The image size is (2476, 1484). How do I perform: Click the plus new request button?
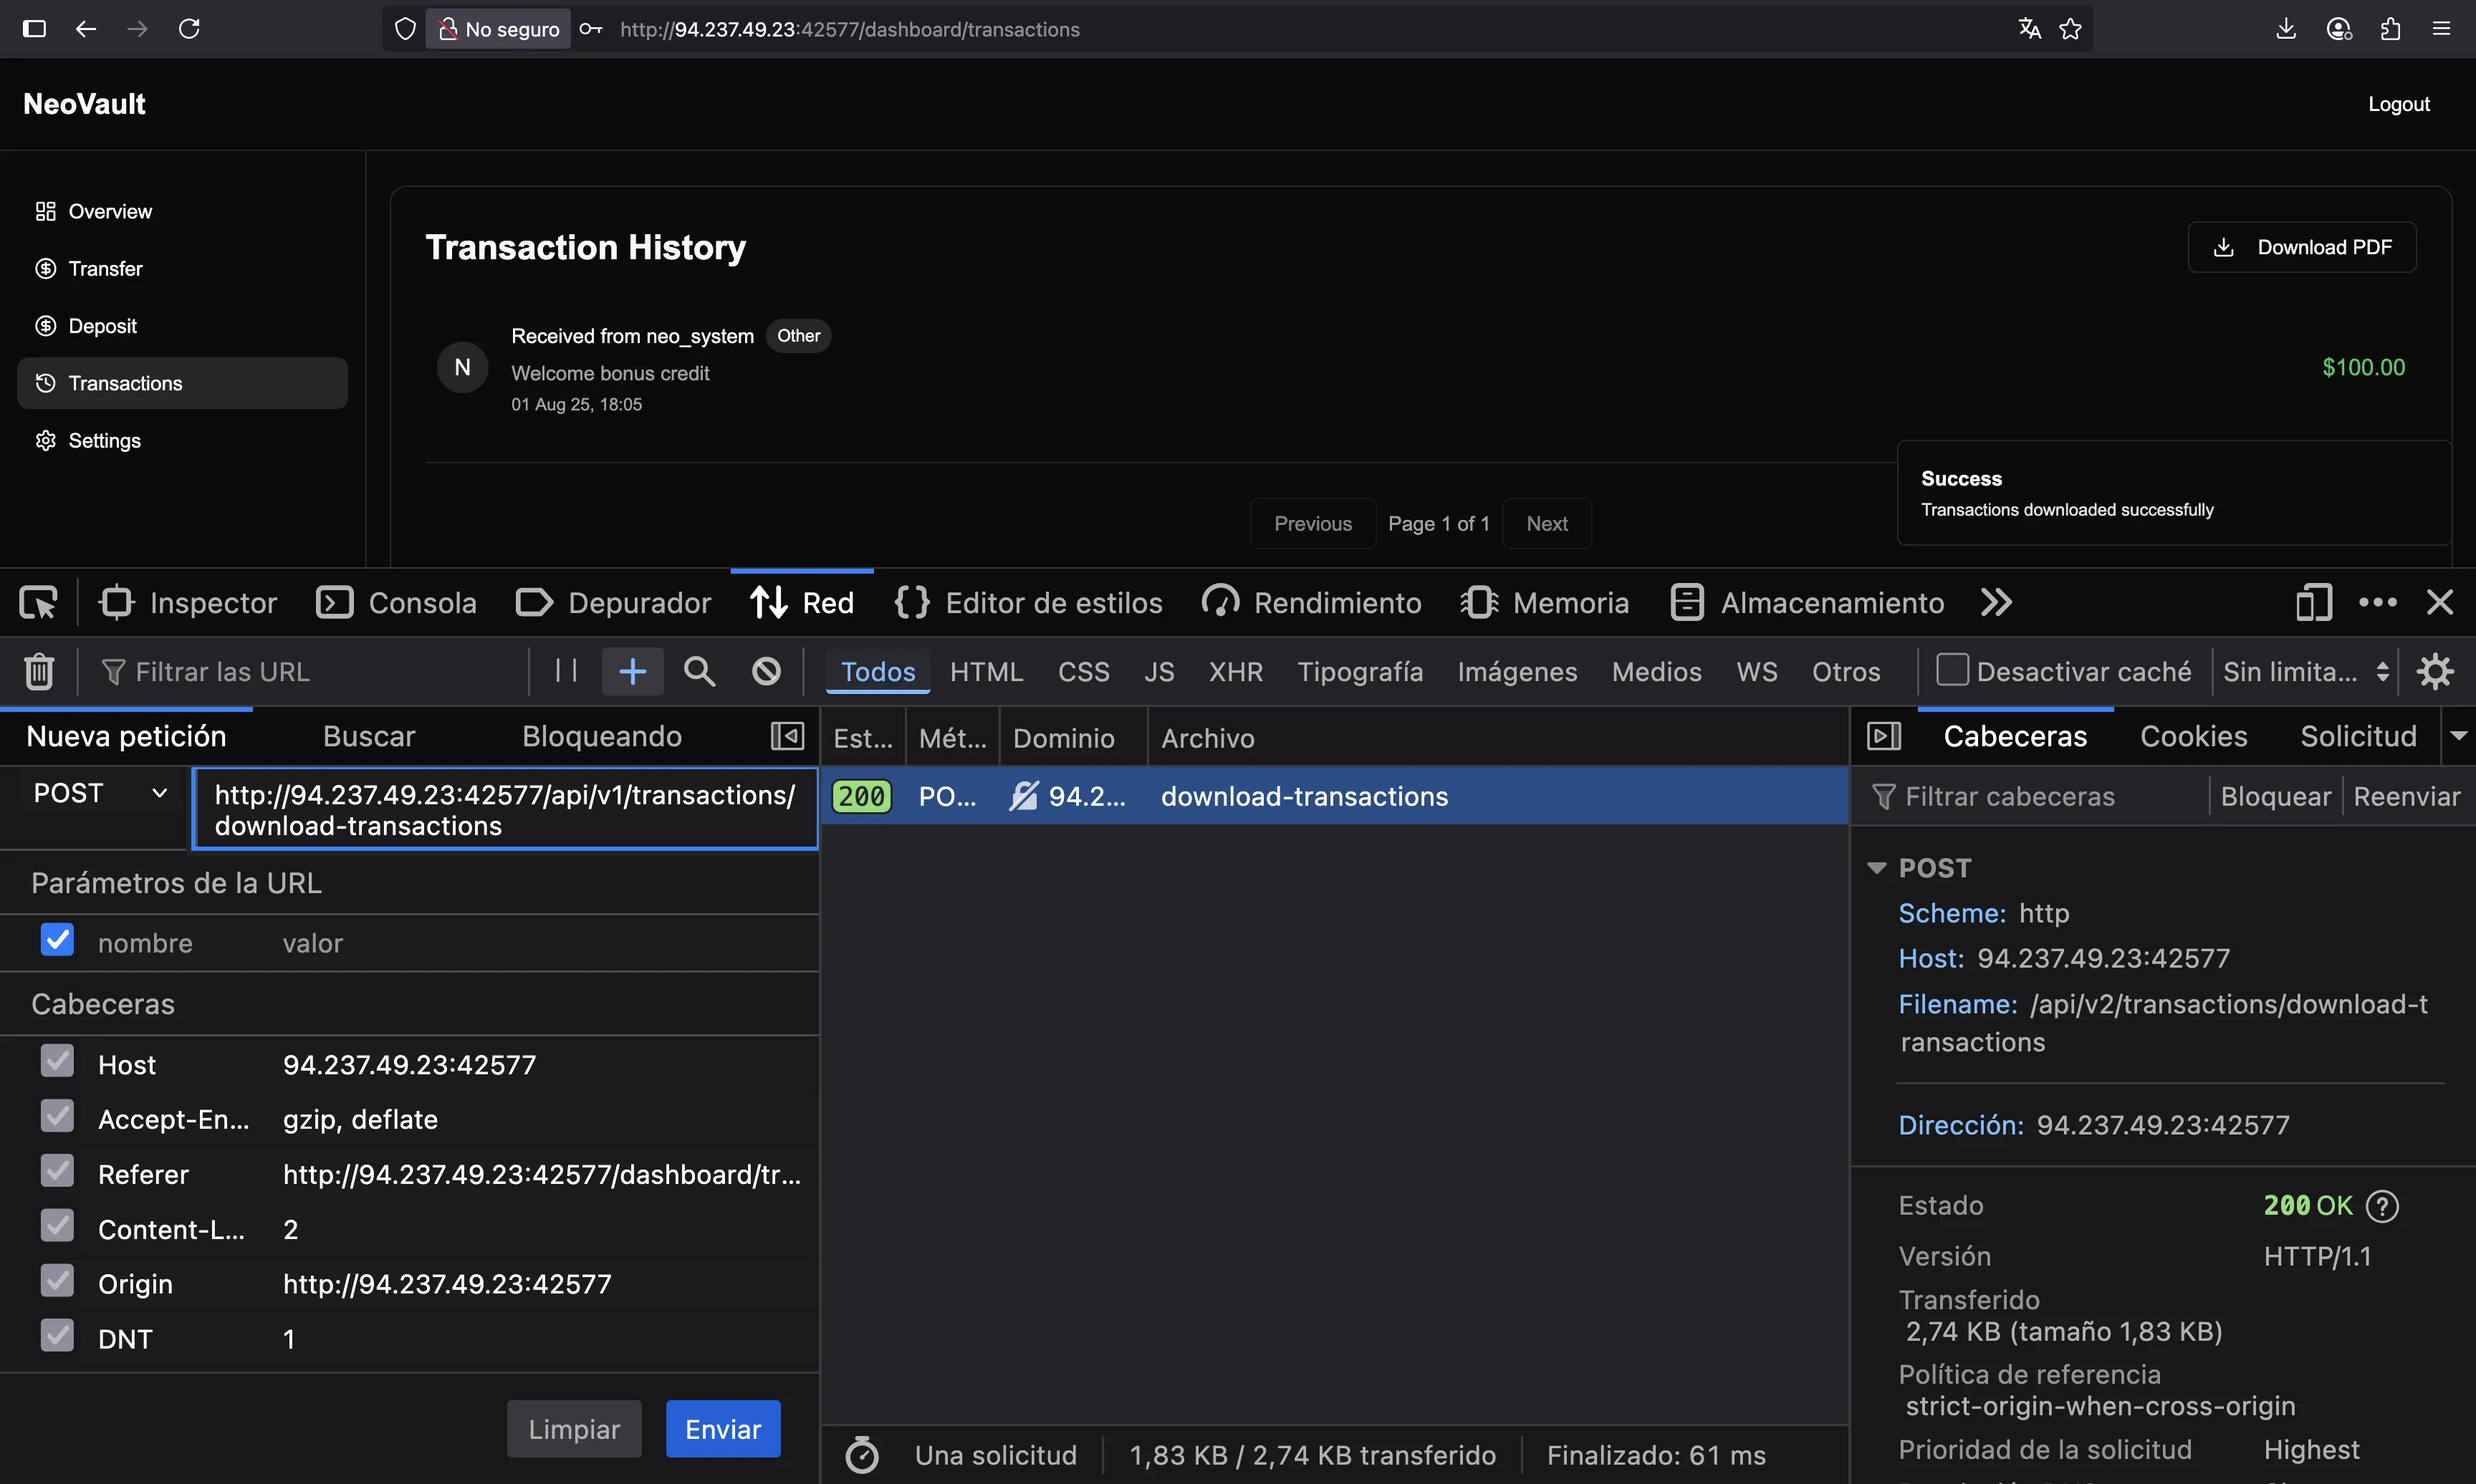coord(632,671)
